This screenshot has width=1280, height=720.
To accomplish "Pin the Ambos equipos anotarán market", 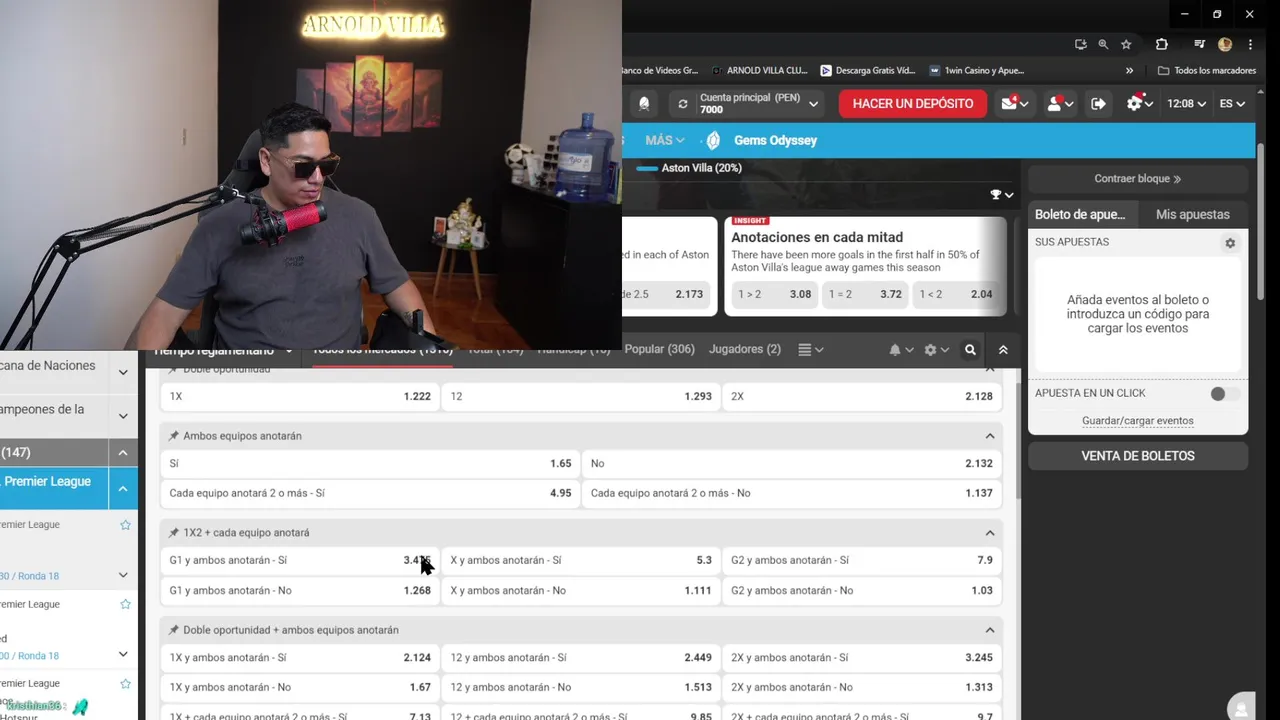I will coord(174,436).
